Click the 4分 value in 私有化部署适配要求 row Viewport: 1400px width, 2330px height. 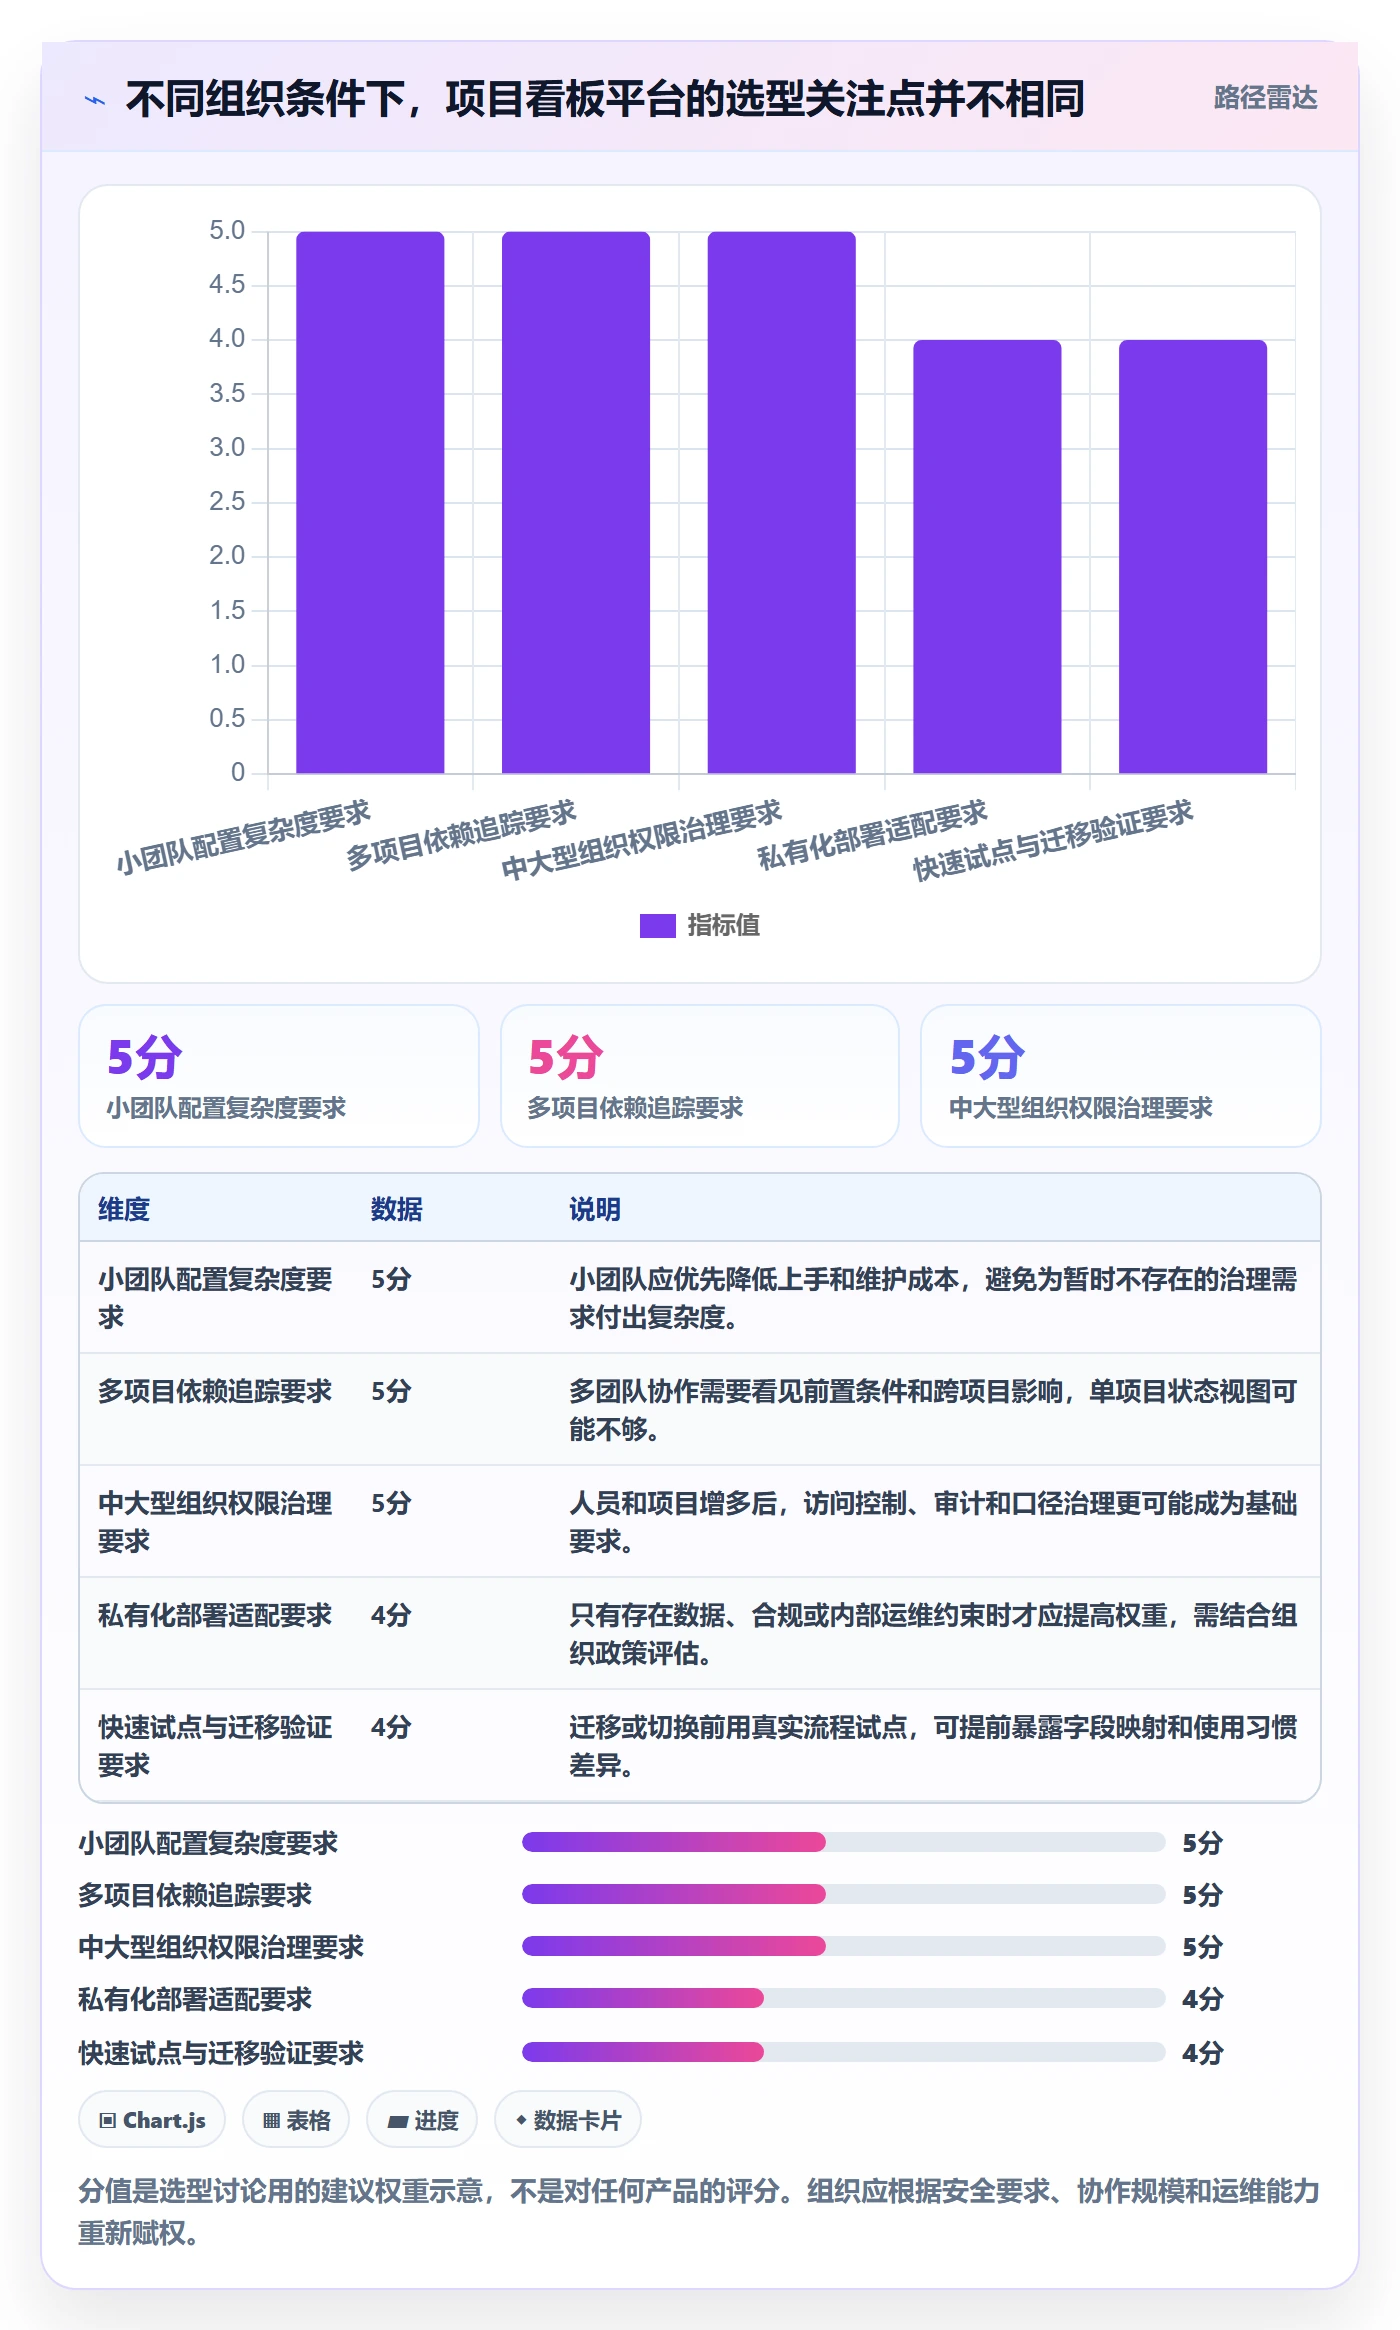click(x=391, y=1615)
